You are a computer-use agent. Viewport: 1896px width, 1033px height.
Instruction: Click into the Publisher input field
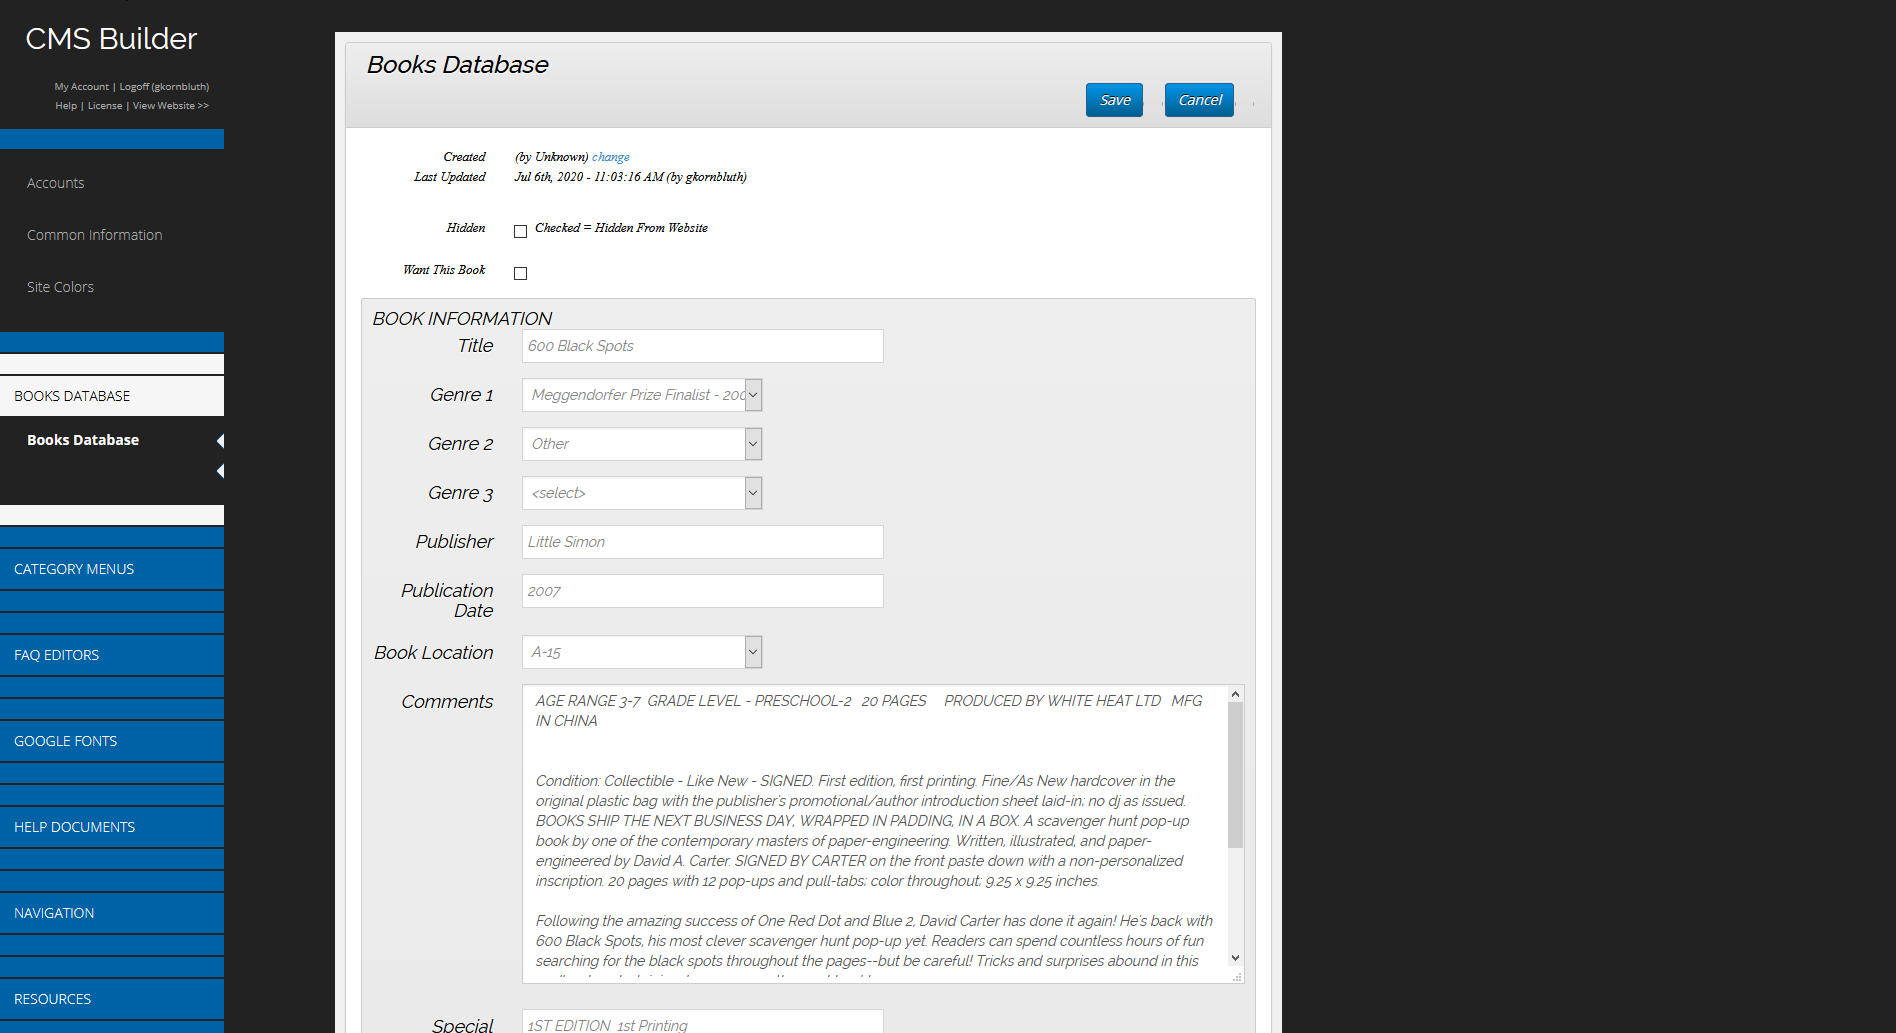[702, 542]
